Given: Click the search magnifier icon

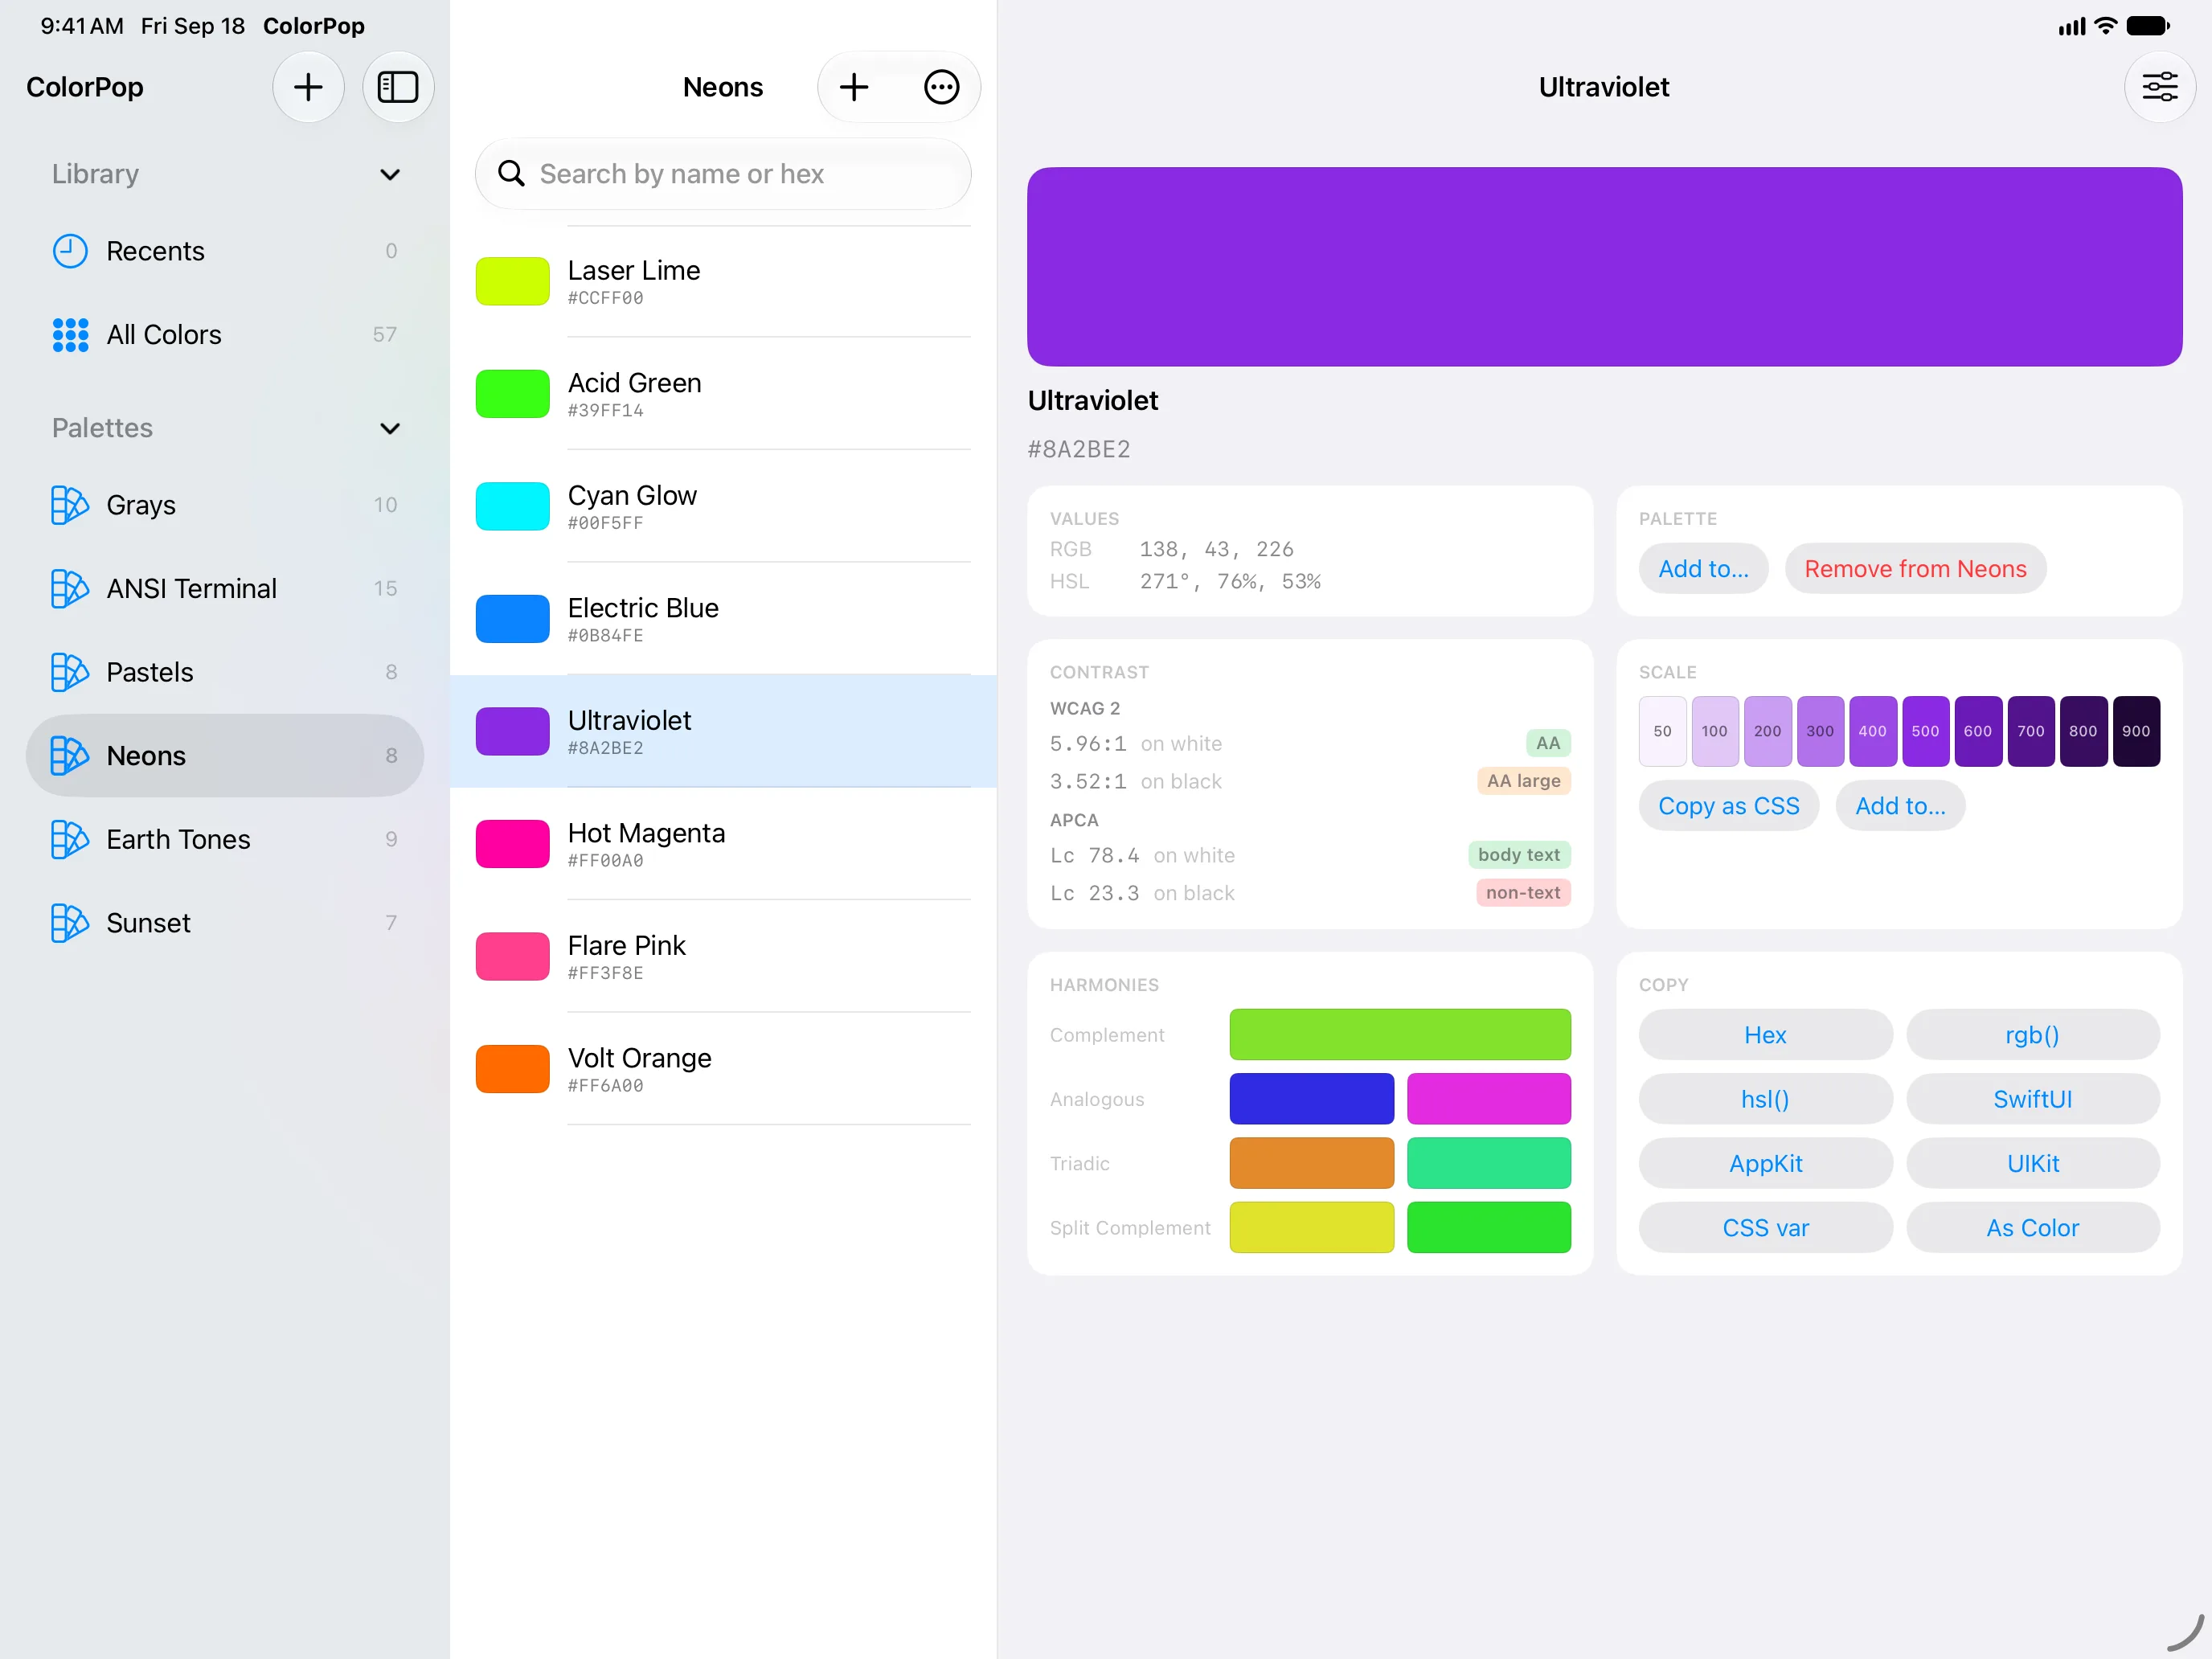Looking at the screenshot, I should (511, 174).
